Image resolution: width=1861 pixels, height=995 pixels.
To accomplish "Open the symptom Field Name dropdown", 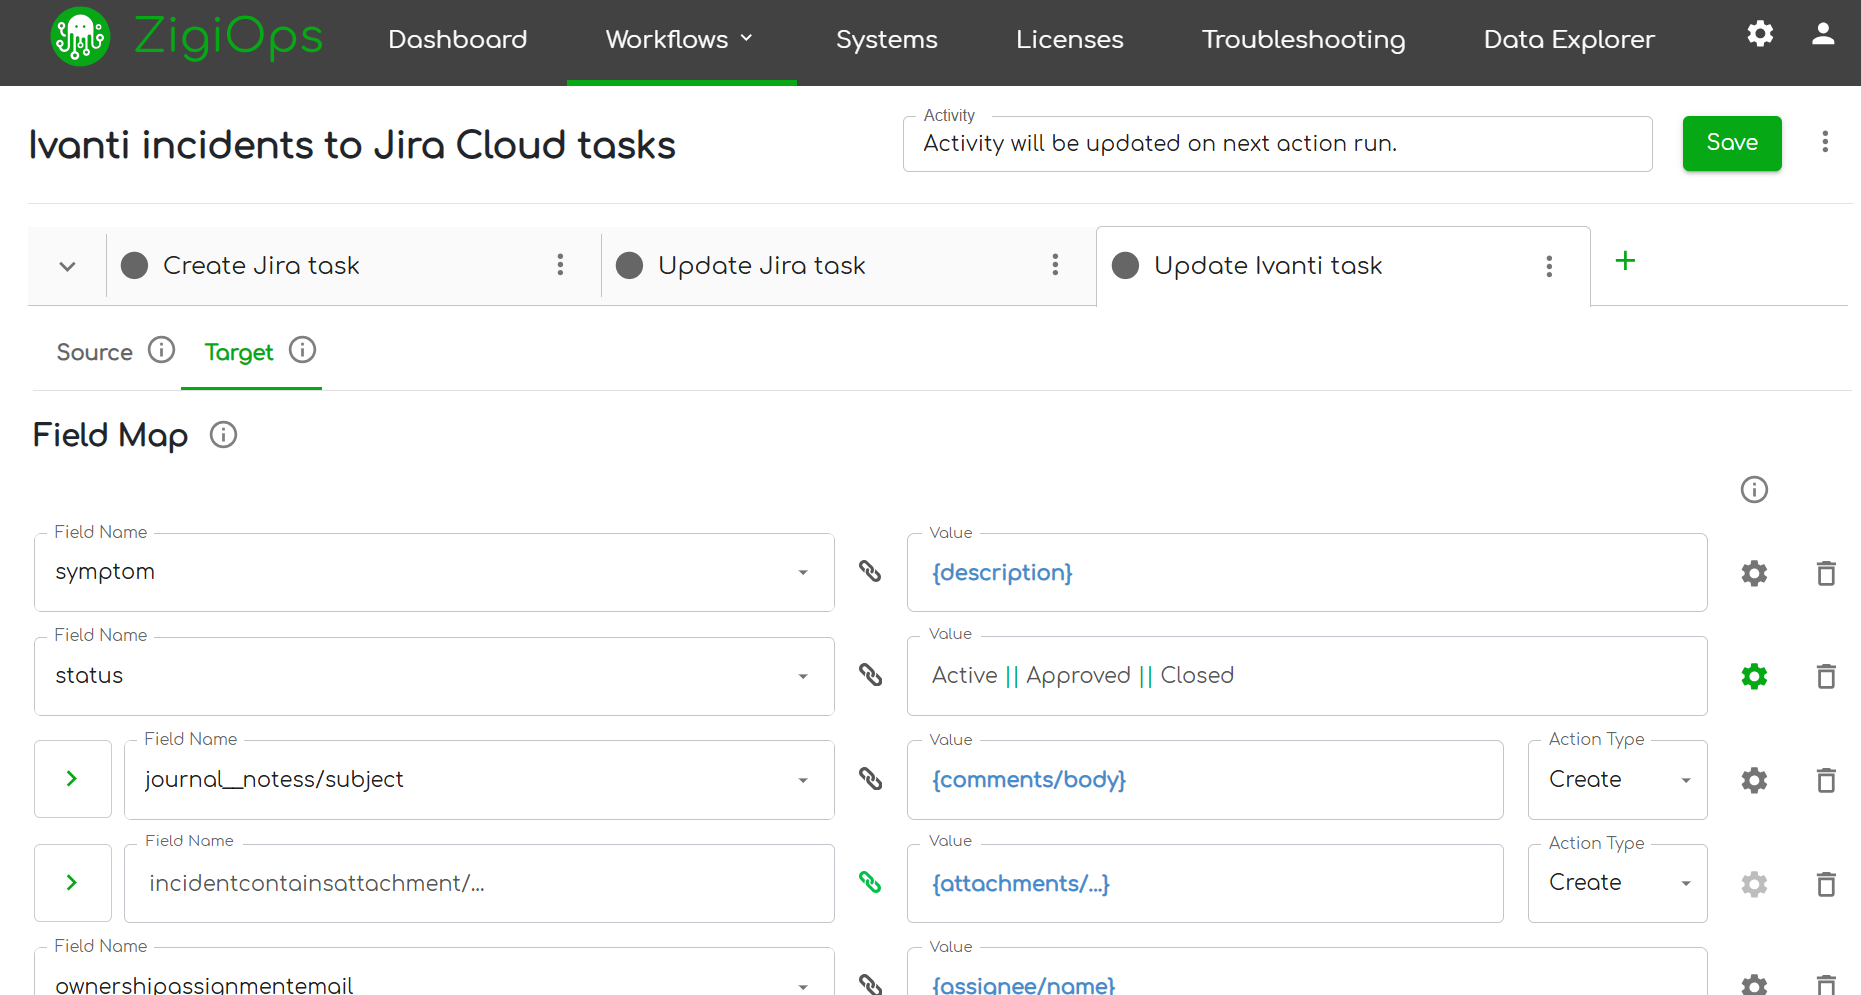I will pyautogui.click(x=802, y=573).
